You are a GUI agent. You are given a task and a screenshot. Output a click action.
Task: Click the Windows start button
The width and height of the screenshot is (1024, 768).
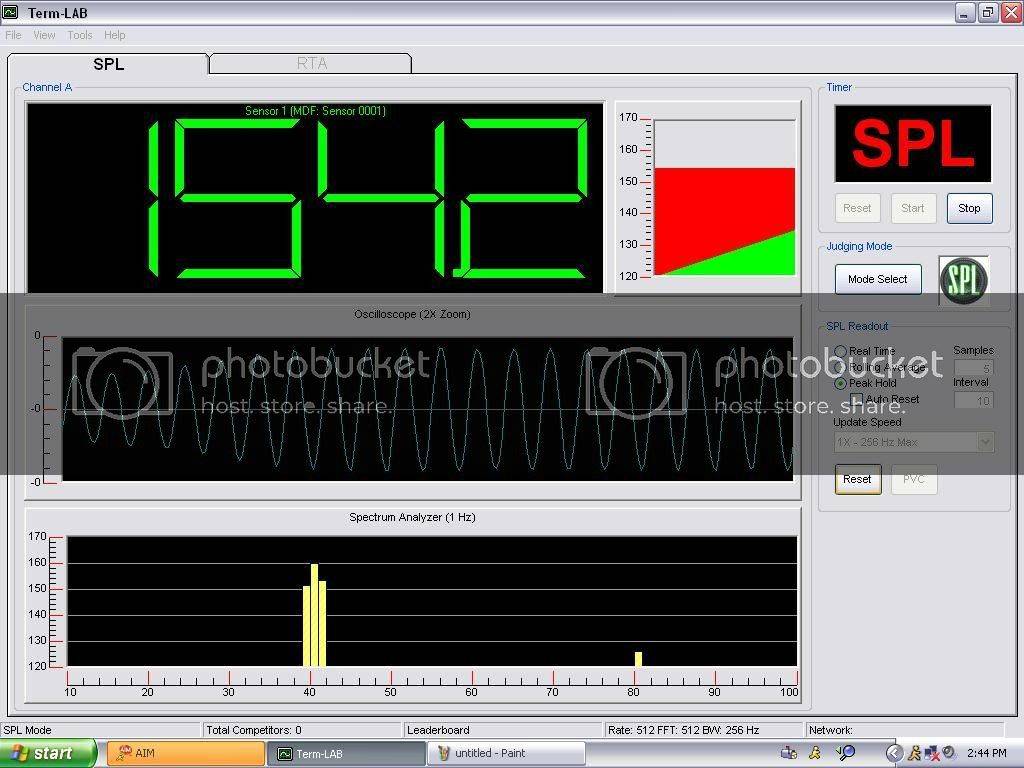point(48,753)
